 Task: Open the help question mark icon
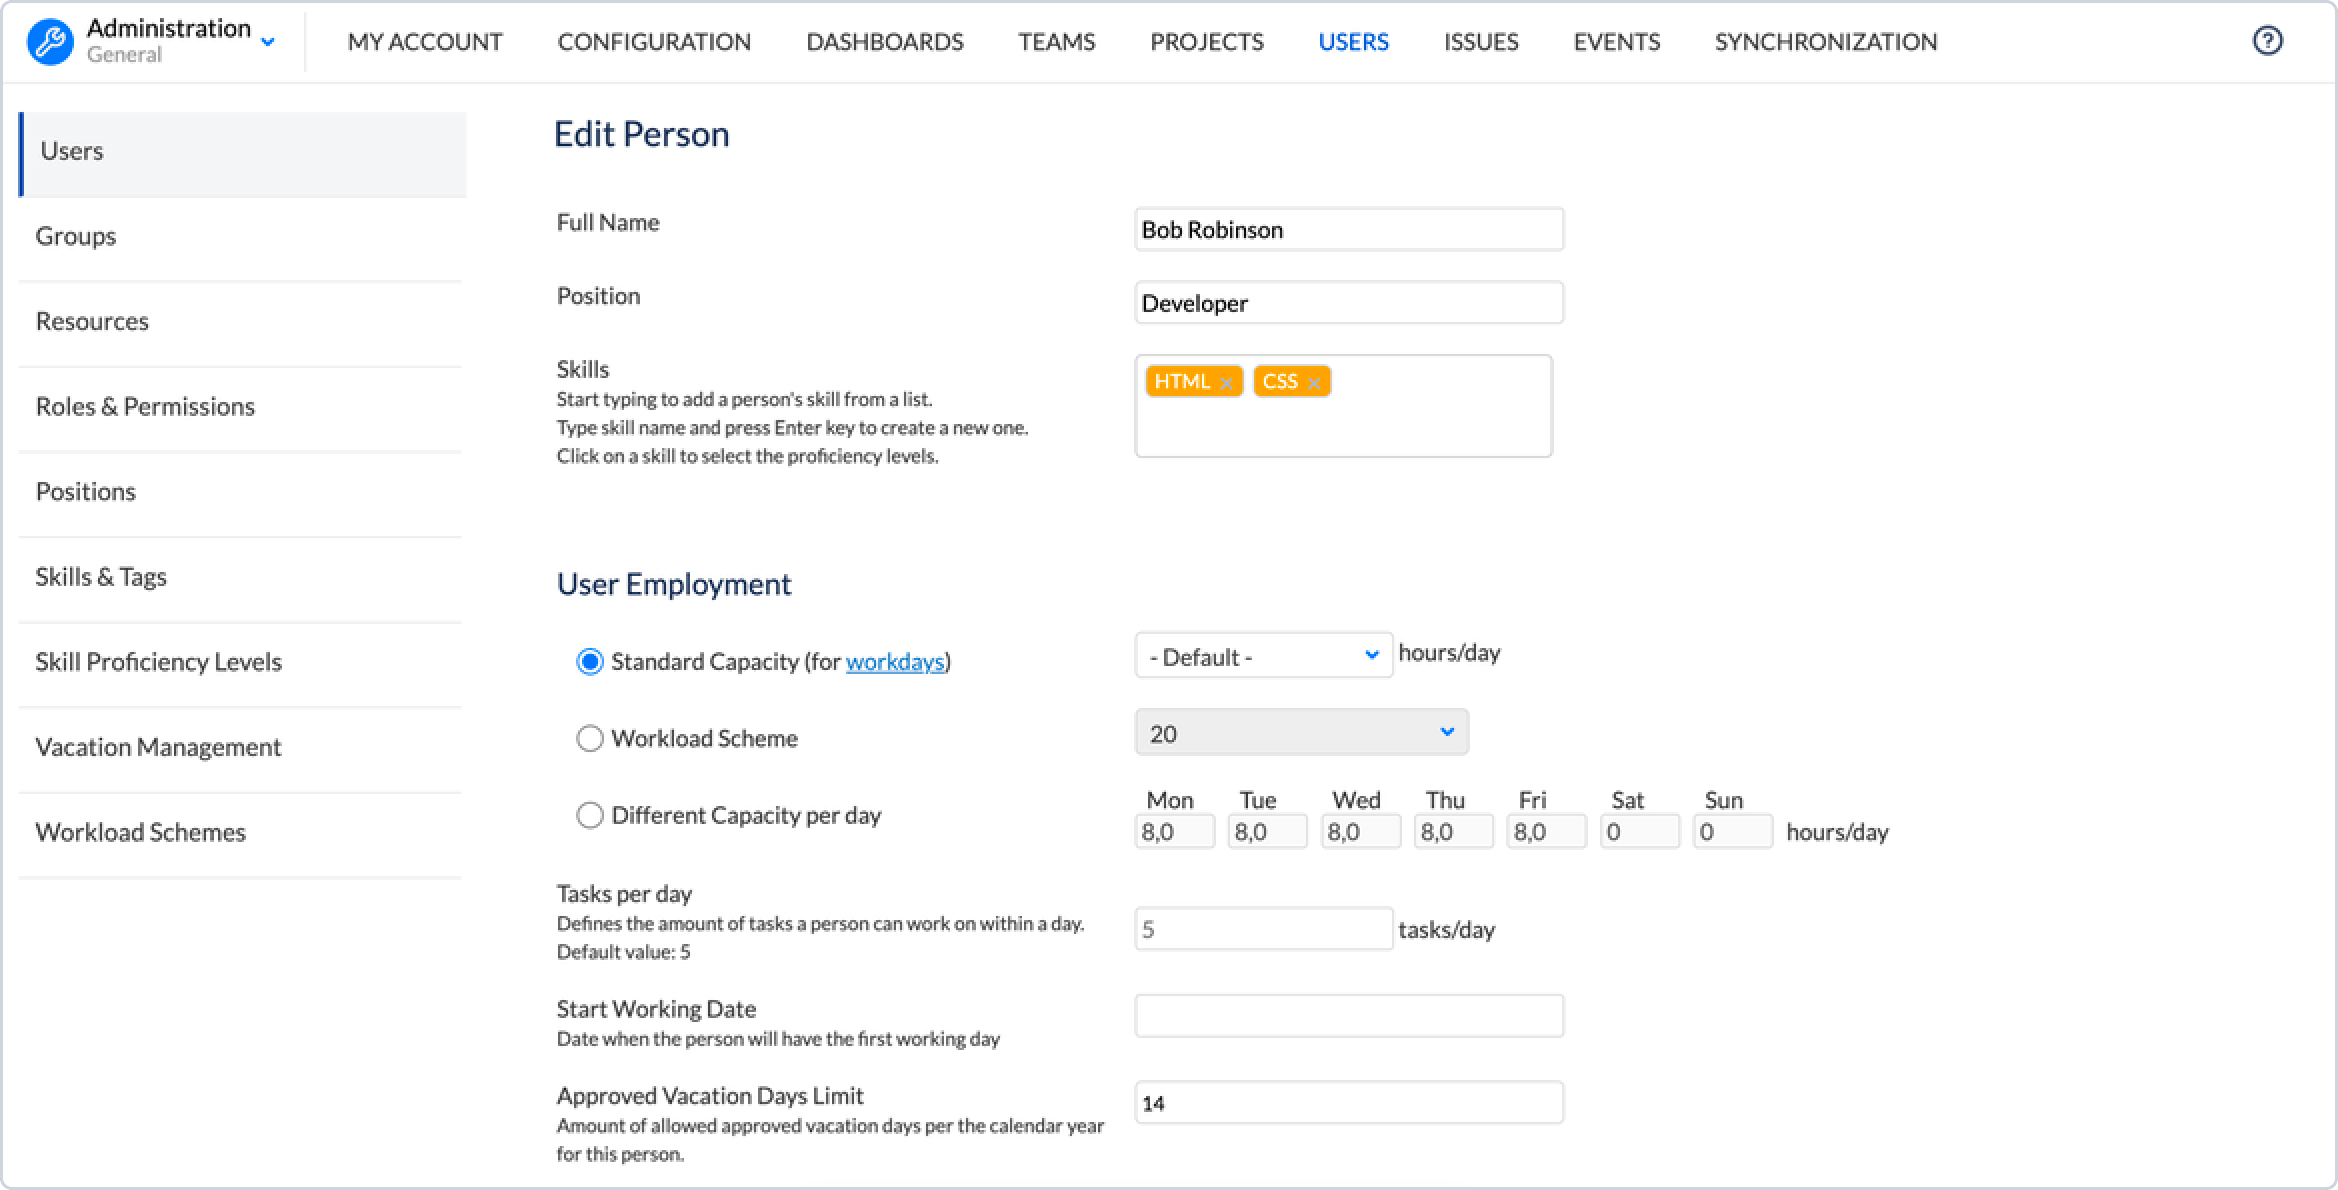pyautogui.click(x=2267, y=41)
